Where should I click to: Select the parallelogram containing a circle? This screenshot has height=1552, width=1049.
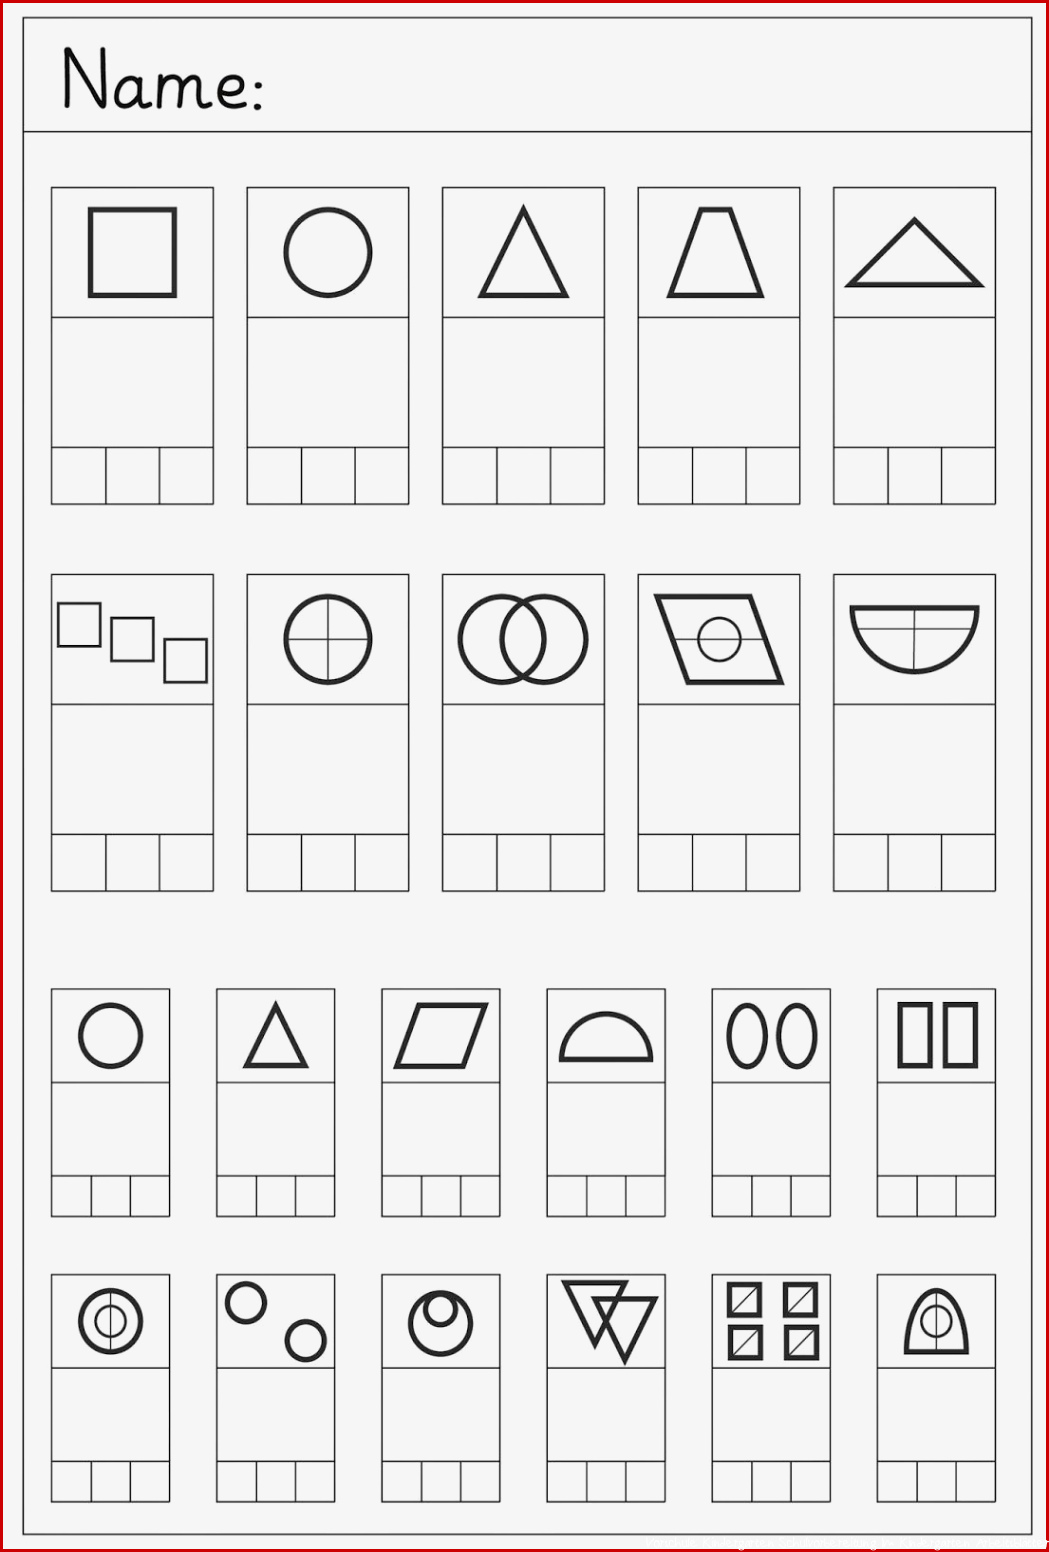click(719, 639)
